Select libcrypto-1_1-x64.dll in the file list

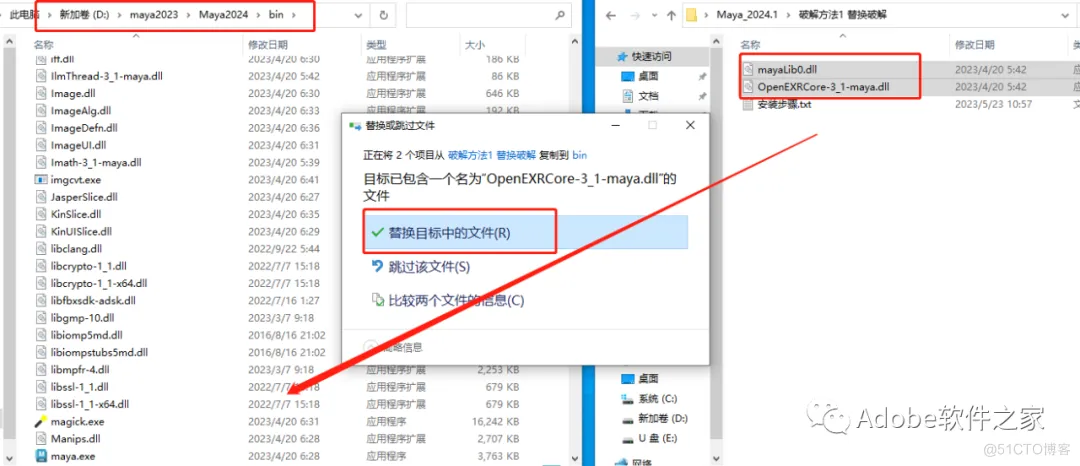[x=98, y=283]
